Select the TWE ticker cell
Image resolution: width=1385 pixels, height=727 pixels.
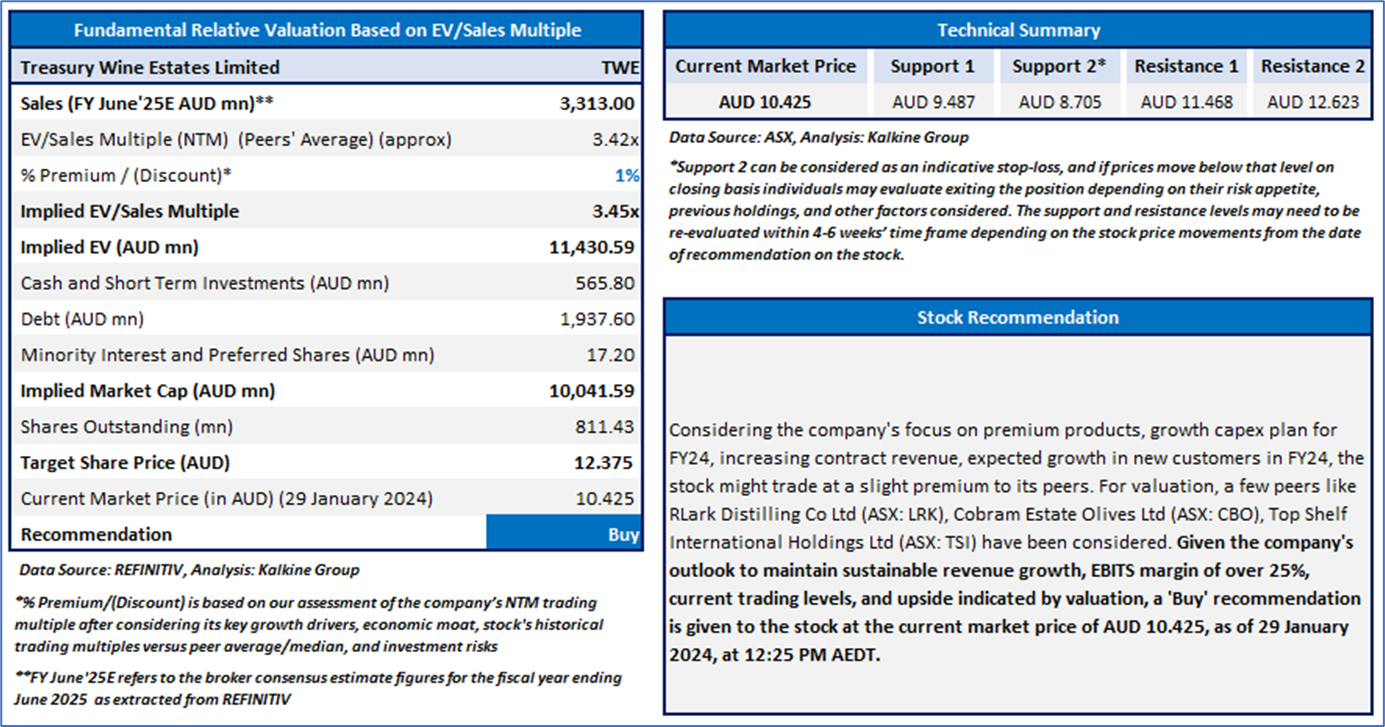pyautogui.click(x=615, y=67)
